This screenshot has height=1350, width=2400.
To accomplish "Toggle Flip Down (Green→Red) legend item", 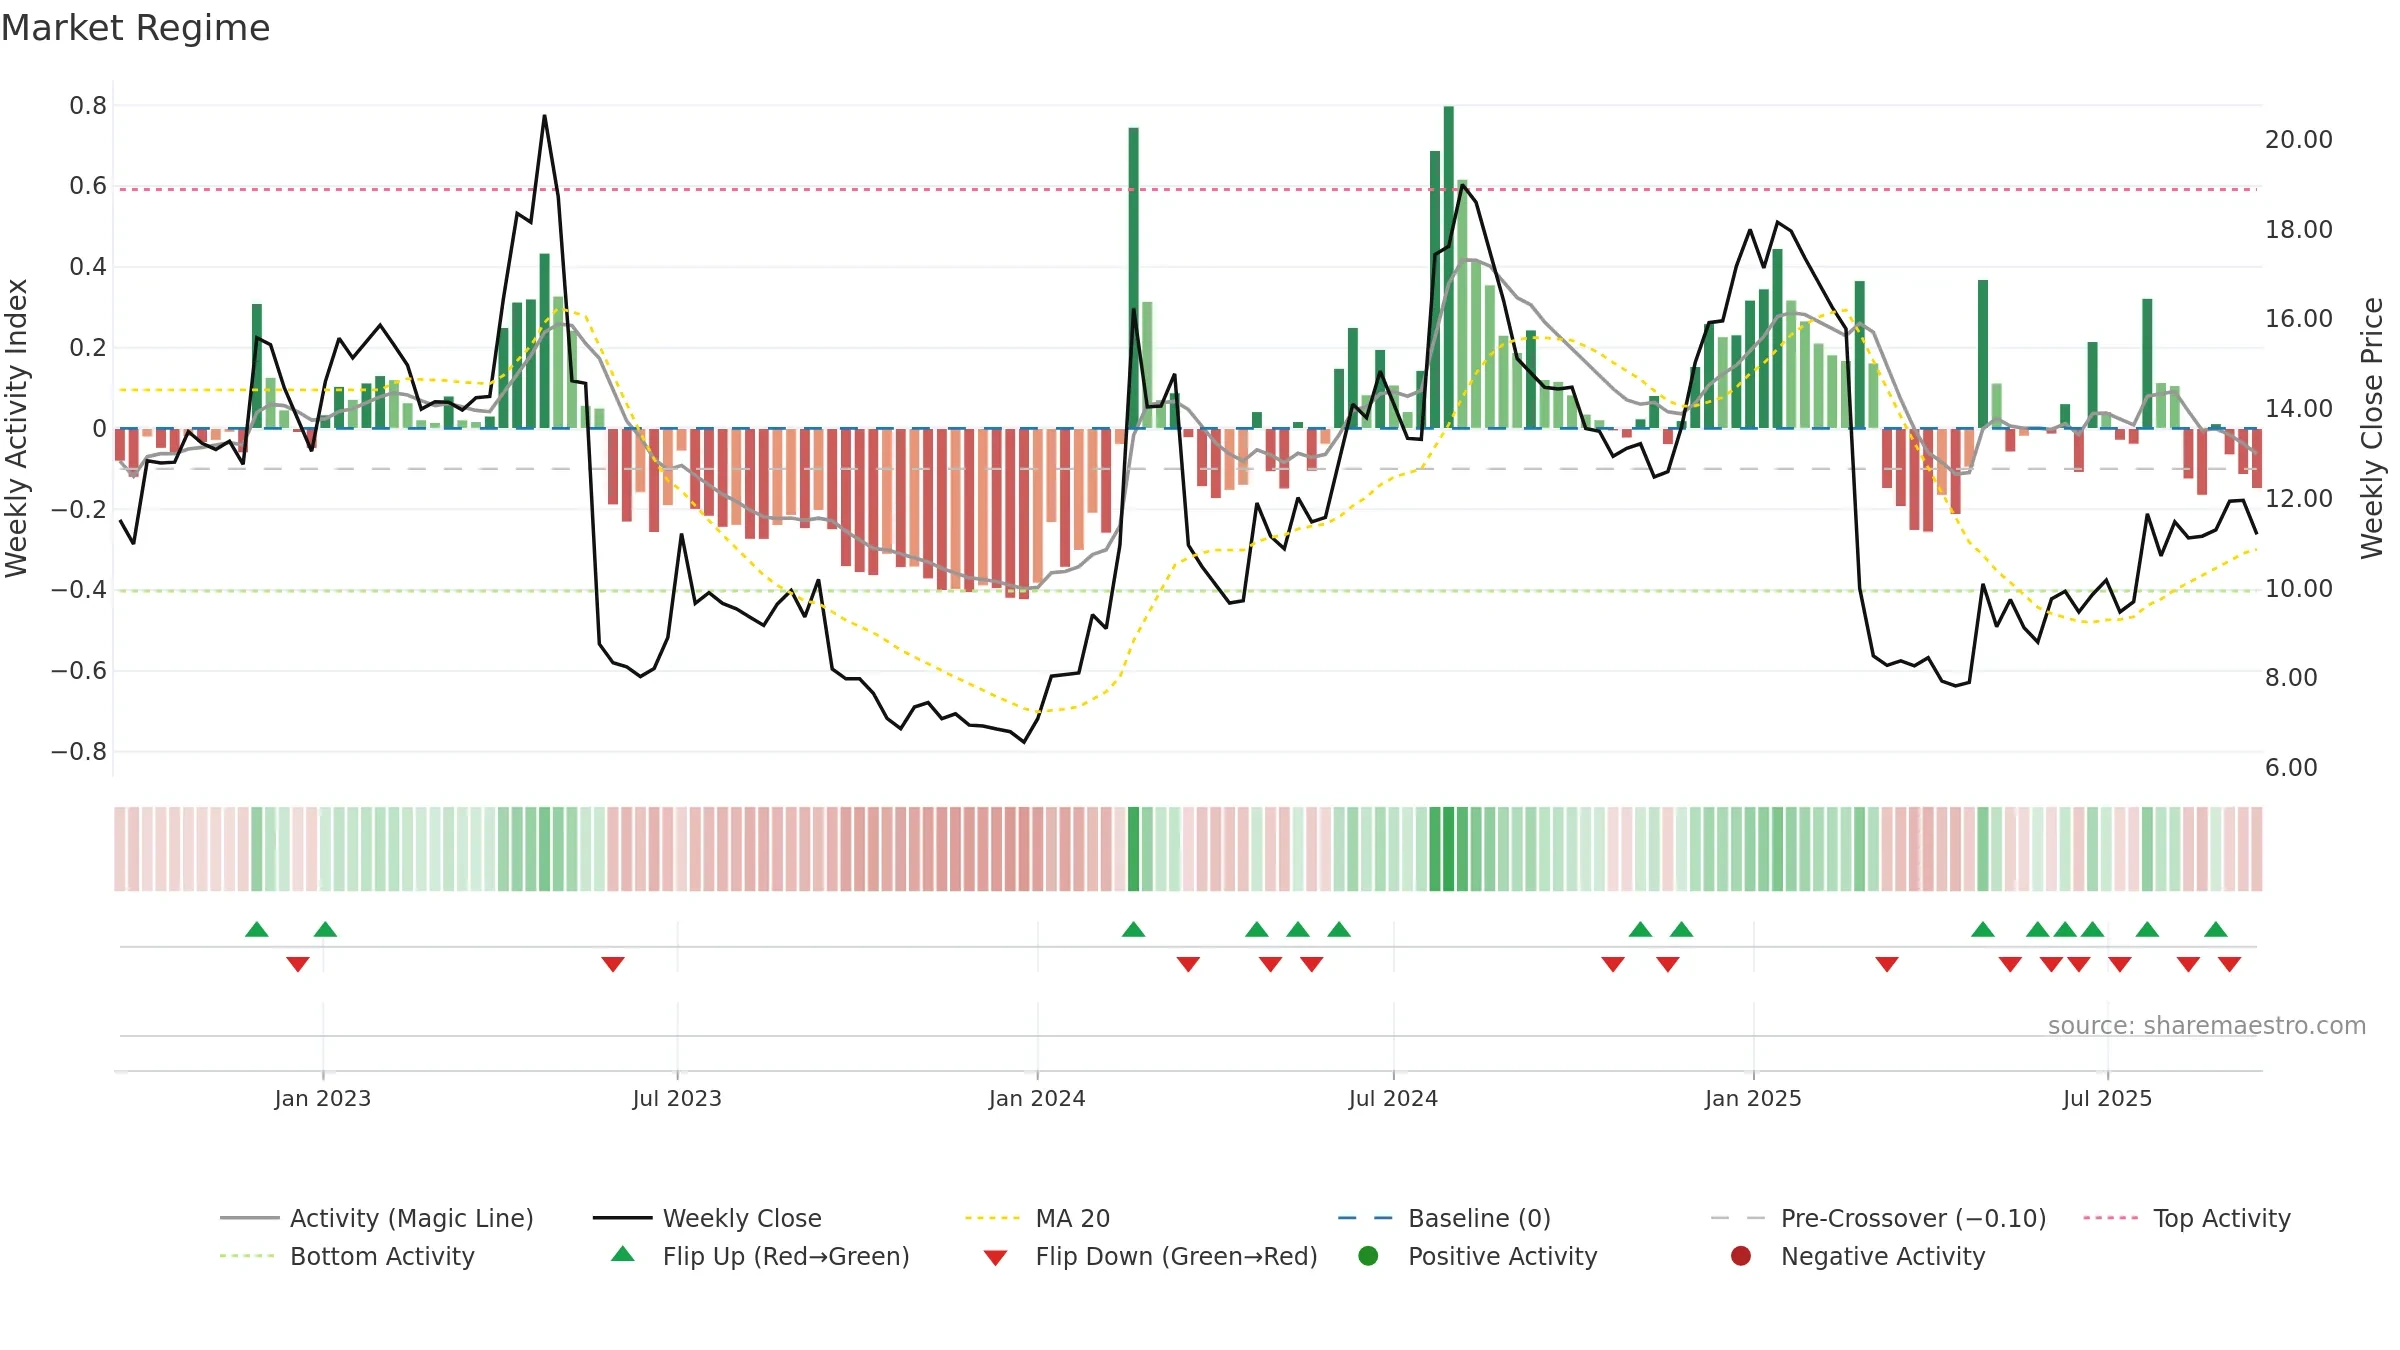I will click(1150, 1256).
